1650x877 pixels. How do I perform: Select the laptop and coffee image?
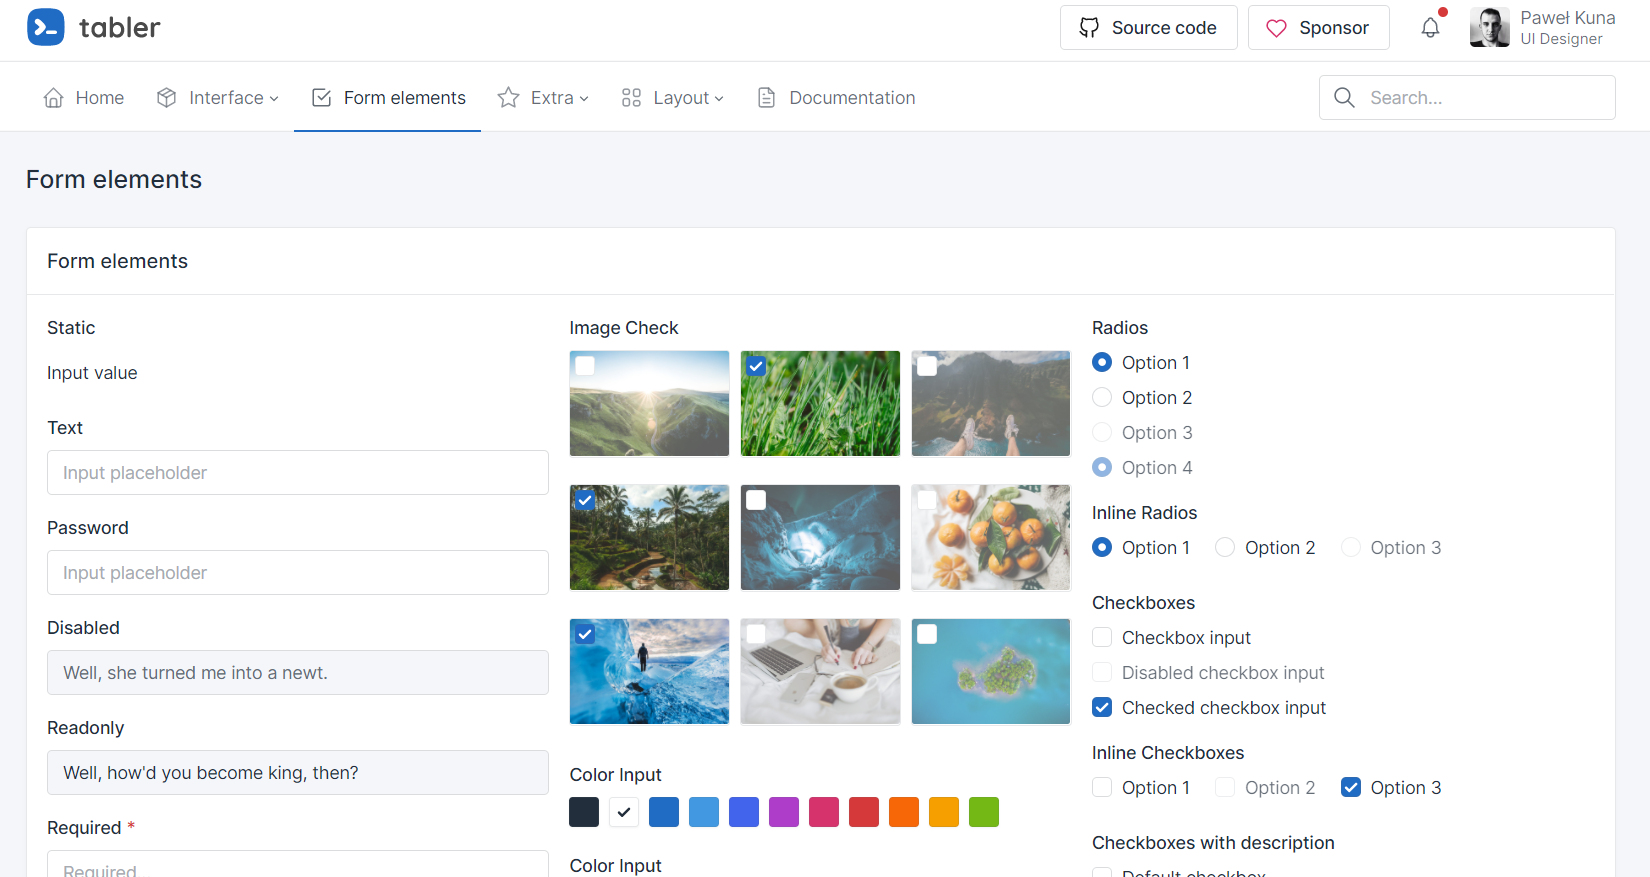(x=820, y=671)
